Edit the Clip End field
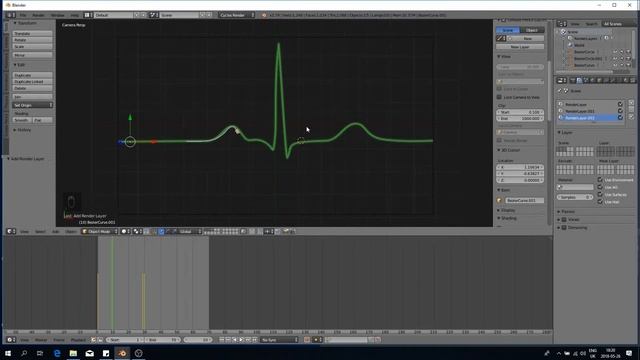 click(x=520, y=118)
